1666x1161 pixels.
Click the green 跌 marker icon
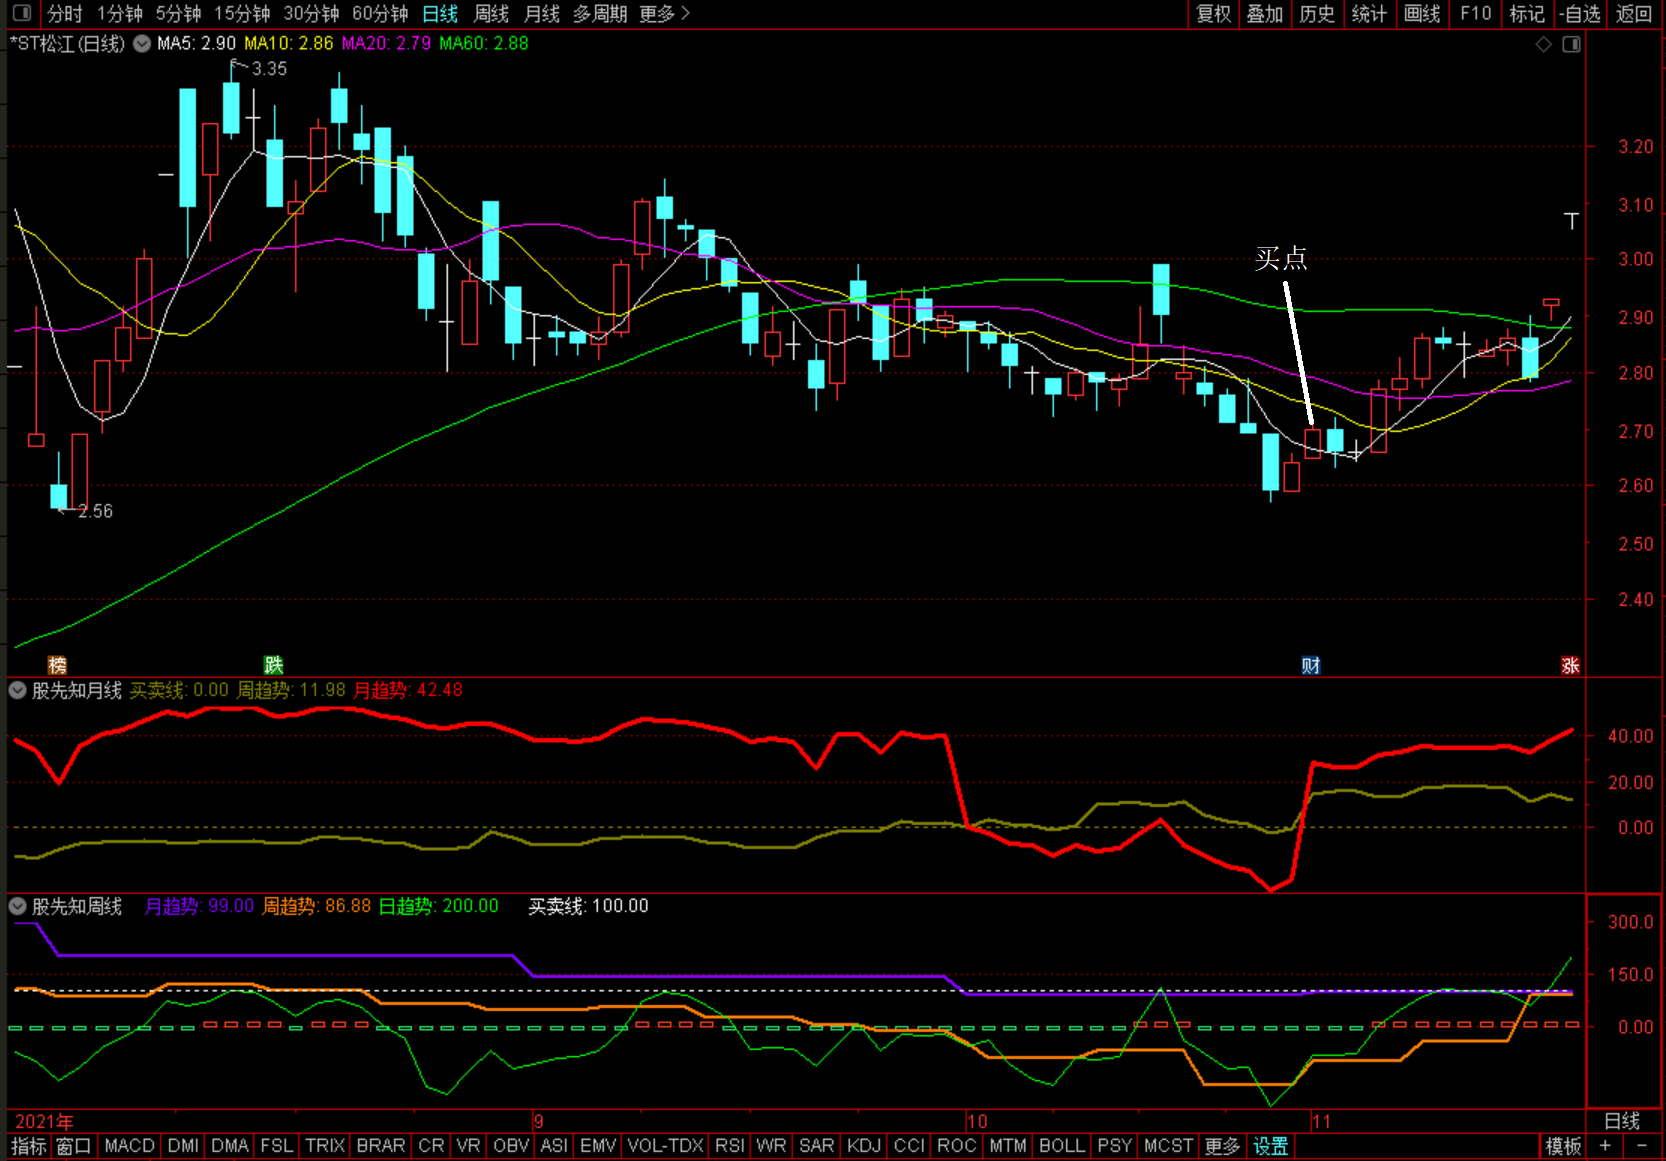[273, 665]
